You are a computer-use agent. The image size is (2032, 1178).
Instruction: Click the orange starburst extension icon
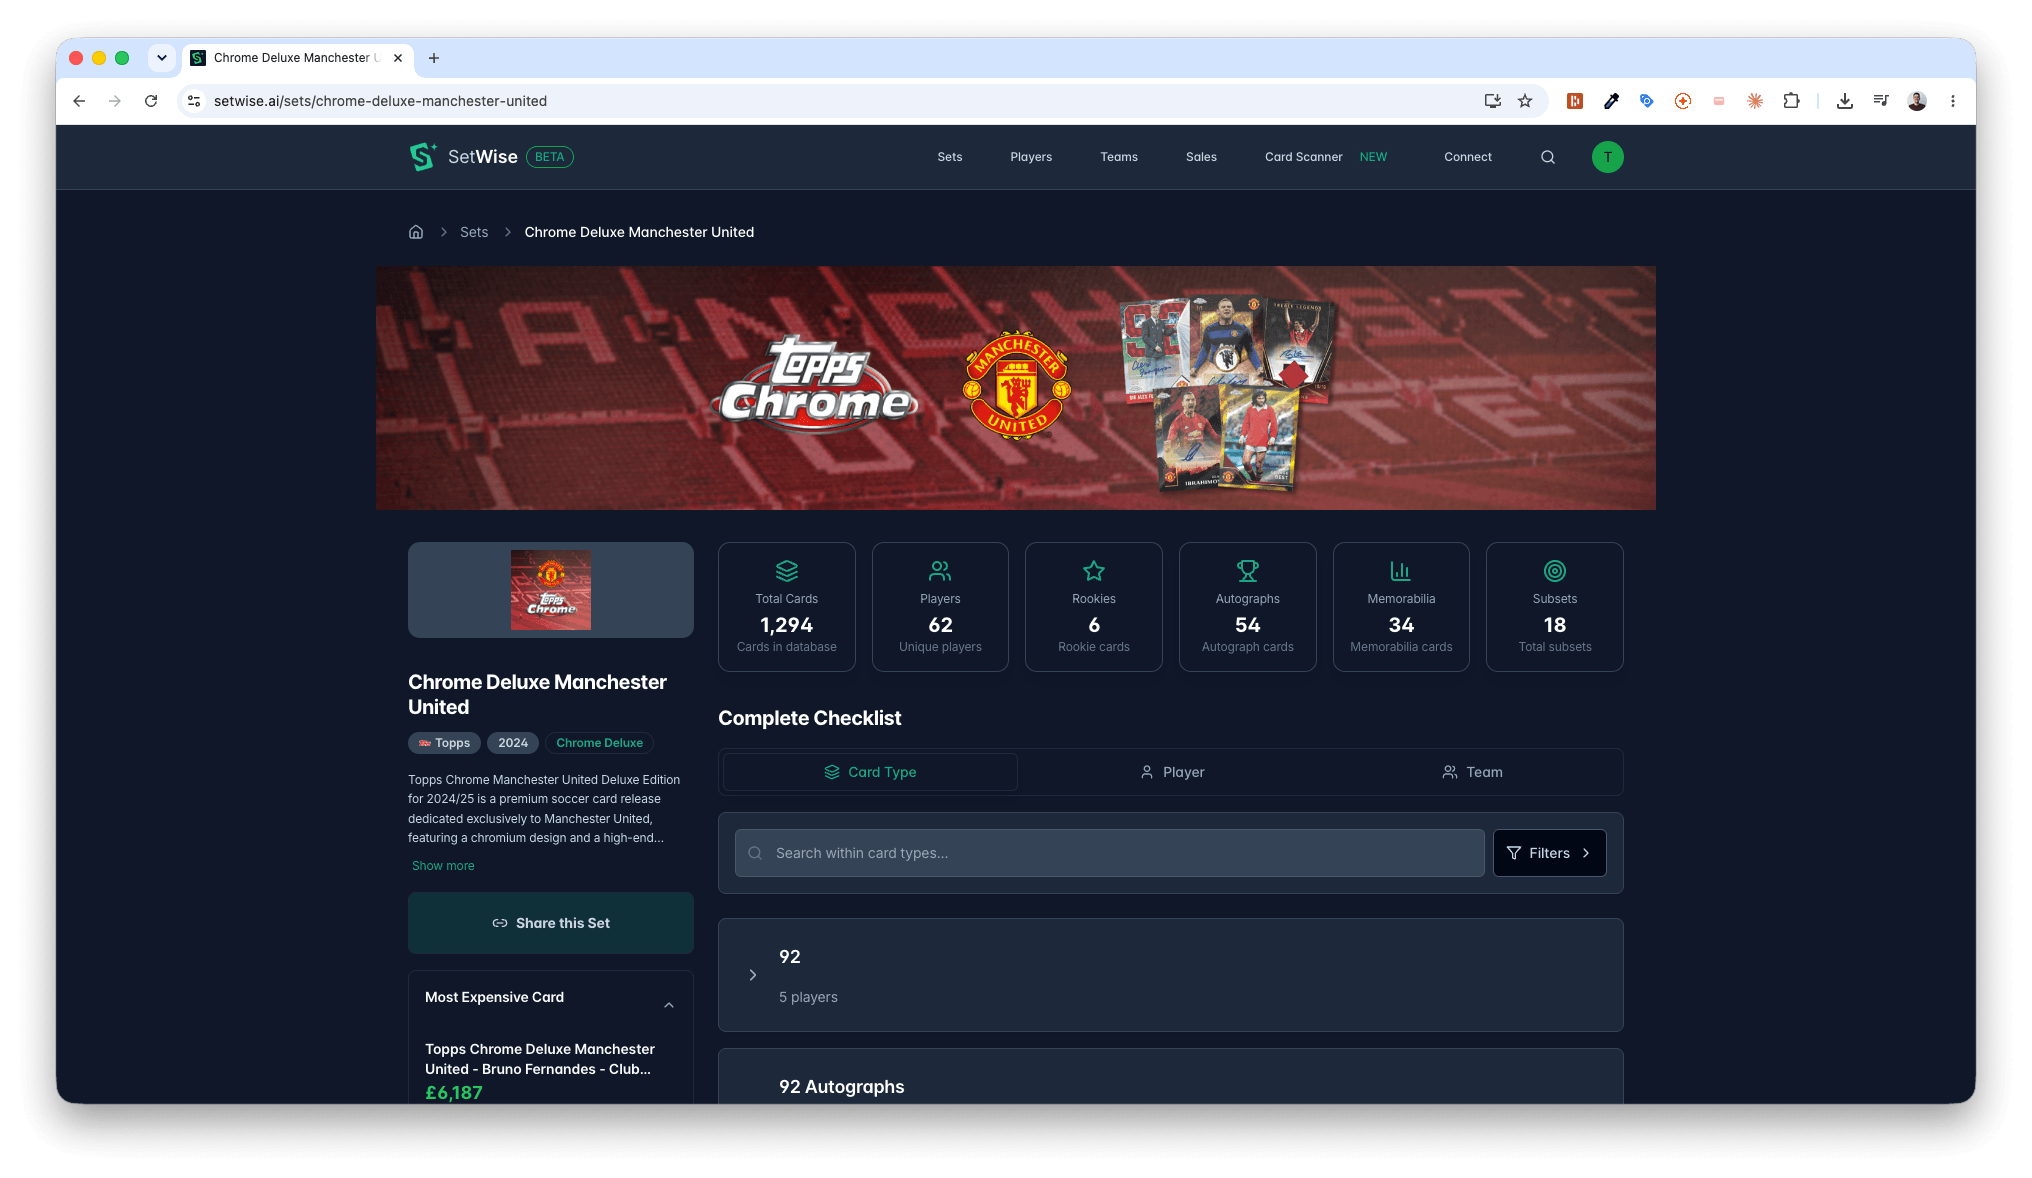[1755, 101]
